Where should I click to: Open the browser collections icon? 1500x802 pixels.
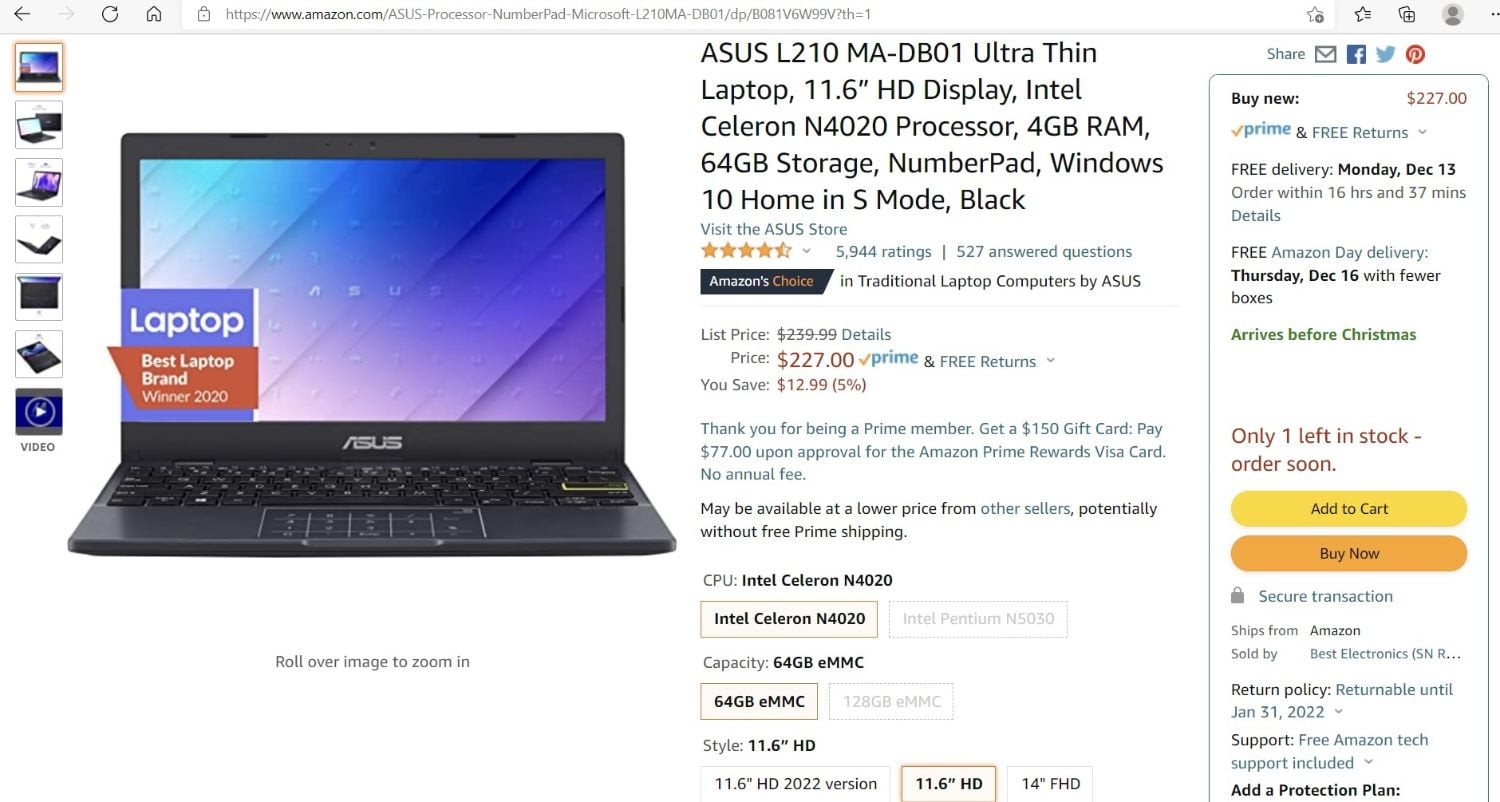coord(1406,14)
